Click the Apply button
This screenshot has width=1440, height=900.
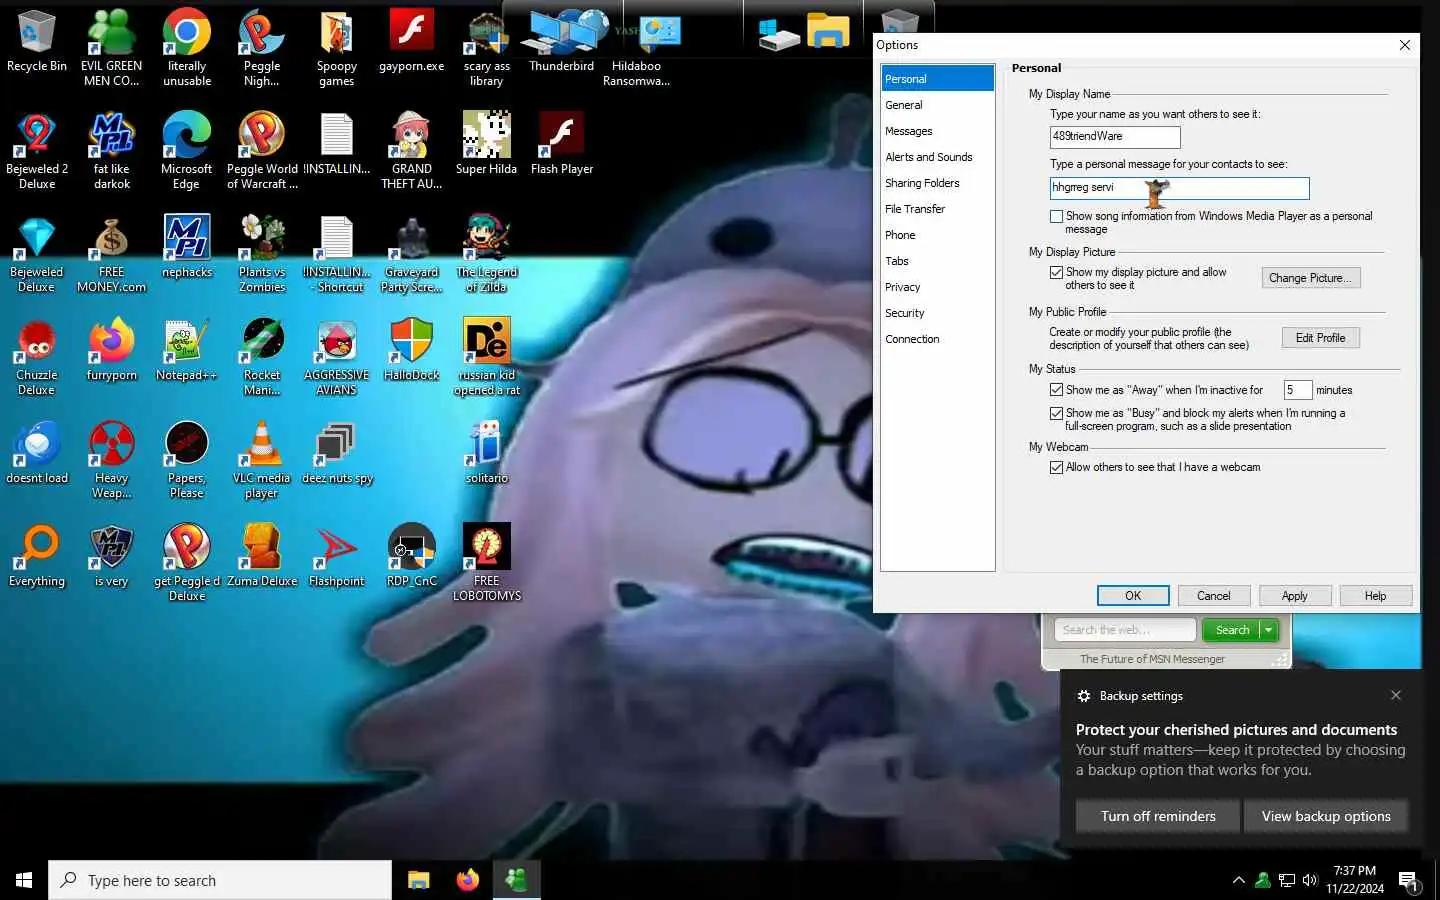click(x=1295, y=596)
